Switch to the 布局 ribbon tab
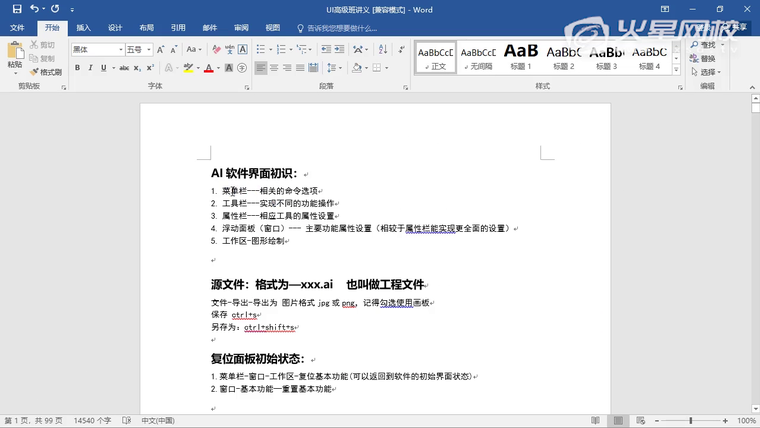 coord(146,28)
